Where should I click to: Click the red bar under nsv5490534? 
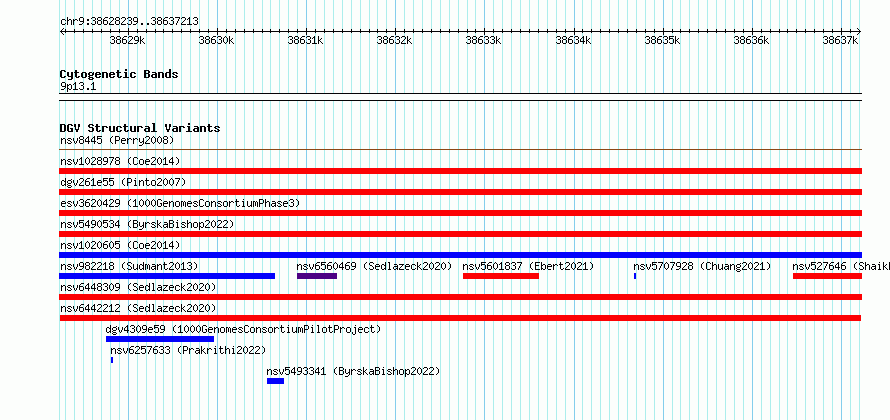click(x=460, y=234)
